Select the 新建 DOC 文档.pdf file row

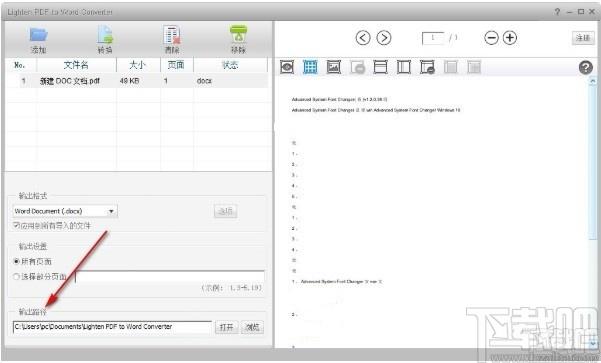[x=137, y=81]
